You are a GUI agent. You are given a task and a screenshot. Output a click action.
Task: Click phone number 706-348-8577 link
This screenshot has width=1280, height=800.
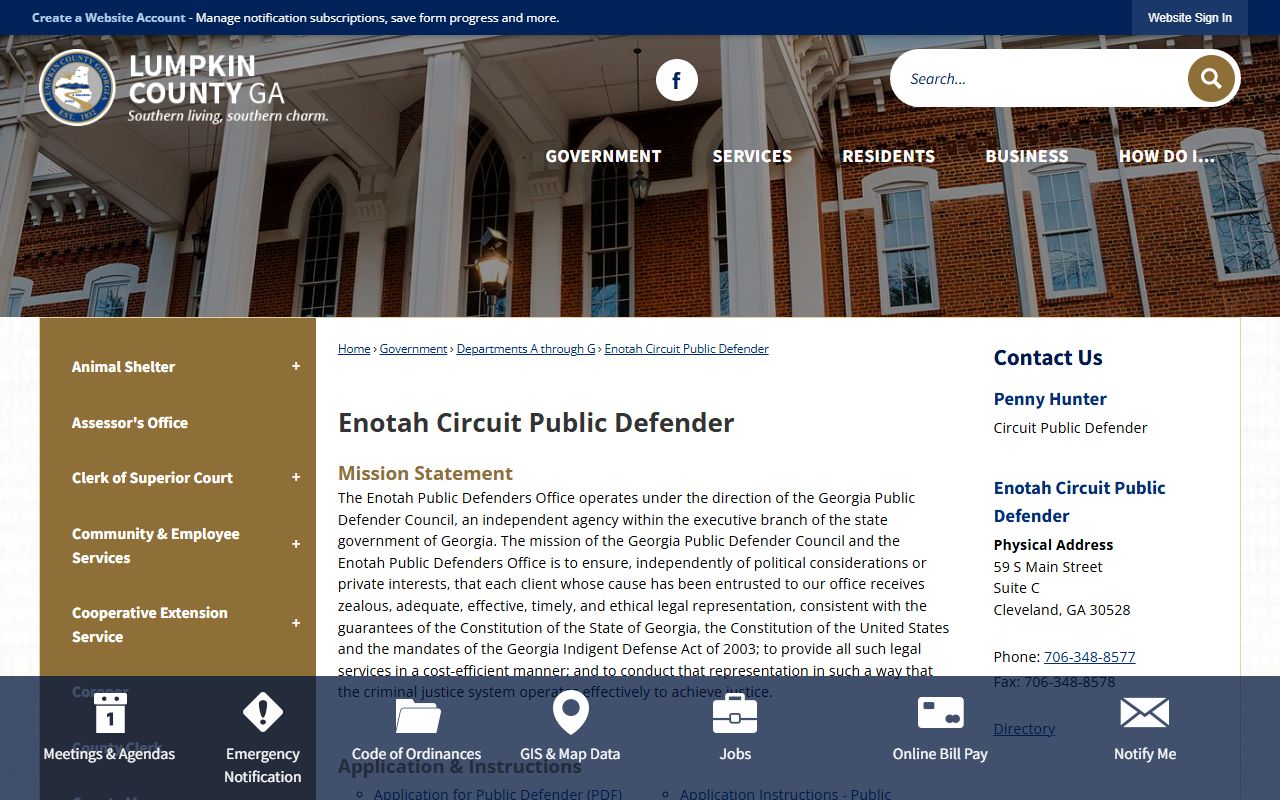click(x=1089, y=657)
